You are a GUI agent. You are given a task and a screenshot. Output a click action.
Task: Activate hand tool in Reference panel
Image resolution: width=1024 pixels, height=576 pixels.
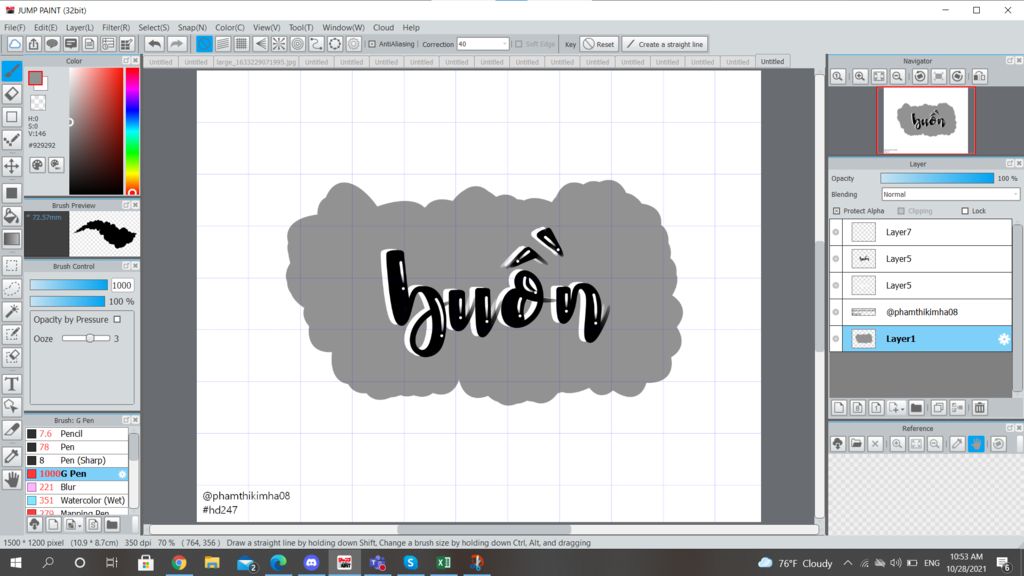976,444
